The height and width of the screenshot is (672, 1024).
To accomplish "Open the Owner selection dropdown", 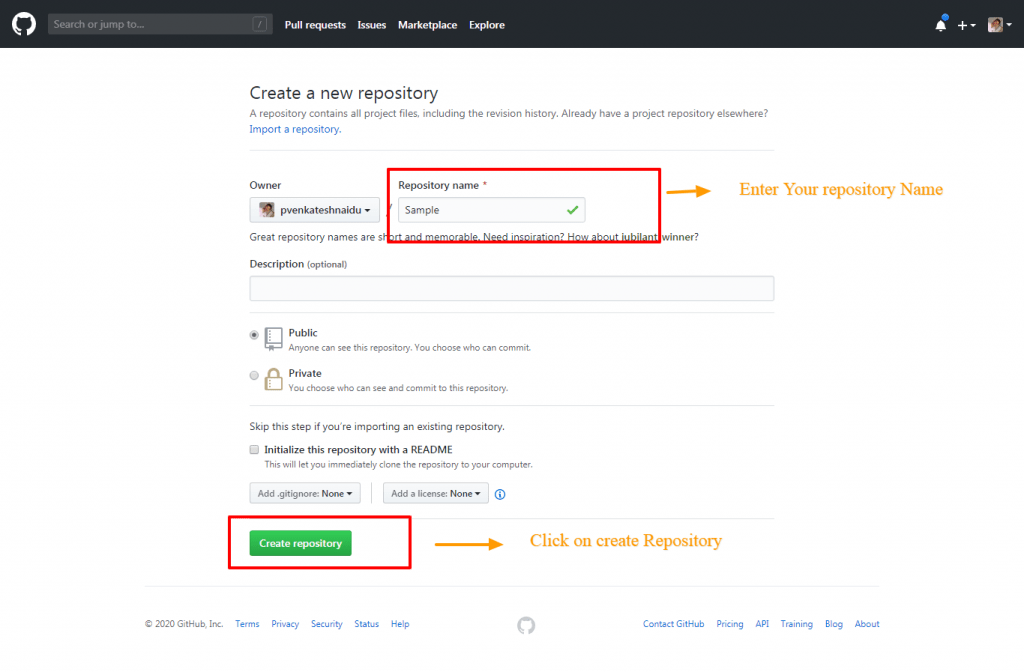I will [x=314, y=210].
